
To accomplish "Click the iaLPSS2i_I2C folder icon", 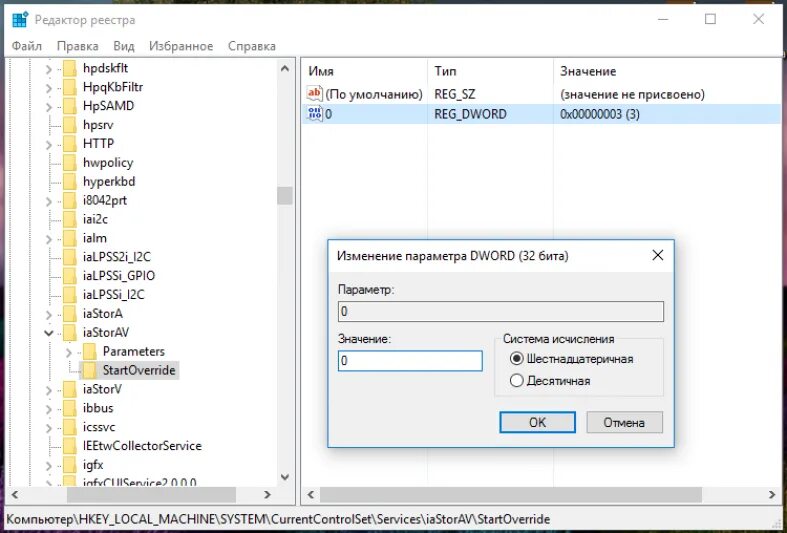I will pos(70,257).
